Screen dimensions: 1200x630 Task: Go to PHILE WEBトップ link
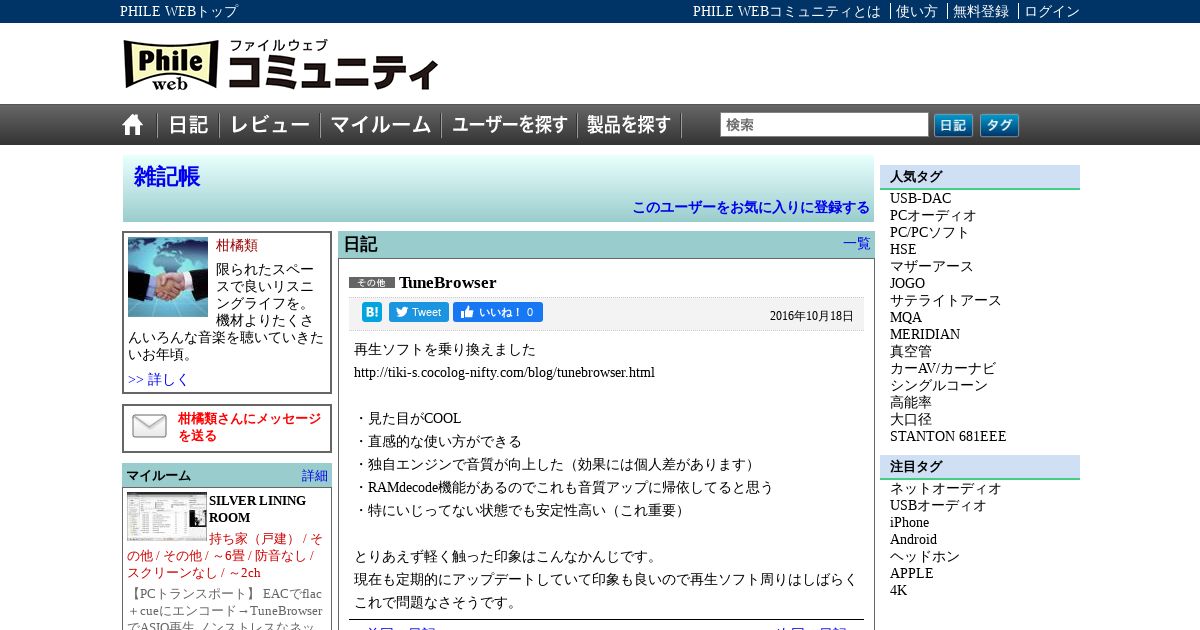(179, 11)
